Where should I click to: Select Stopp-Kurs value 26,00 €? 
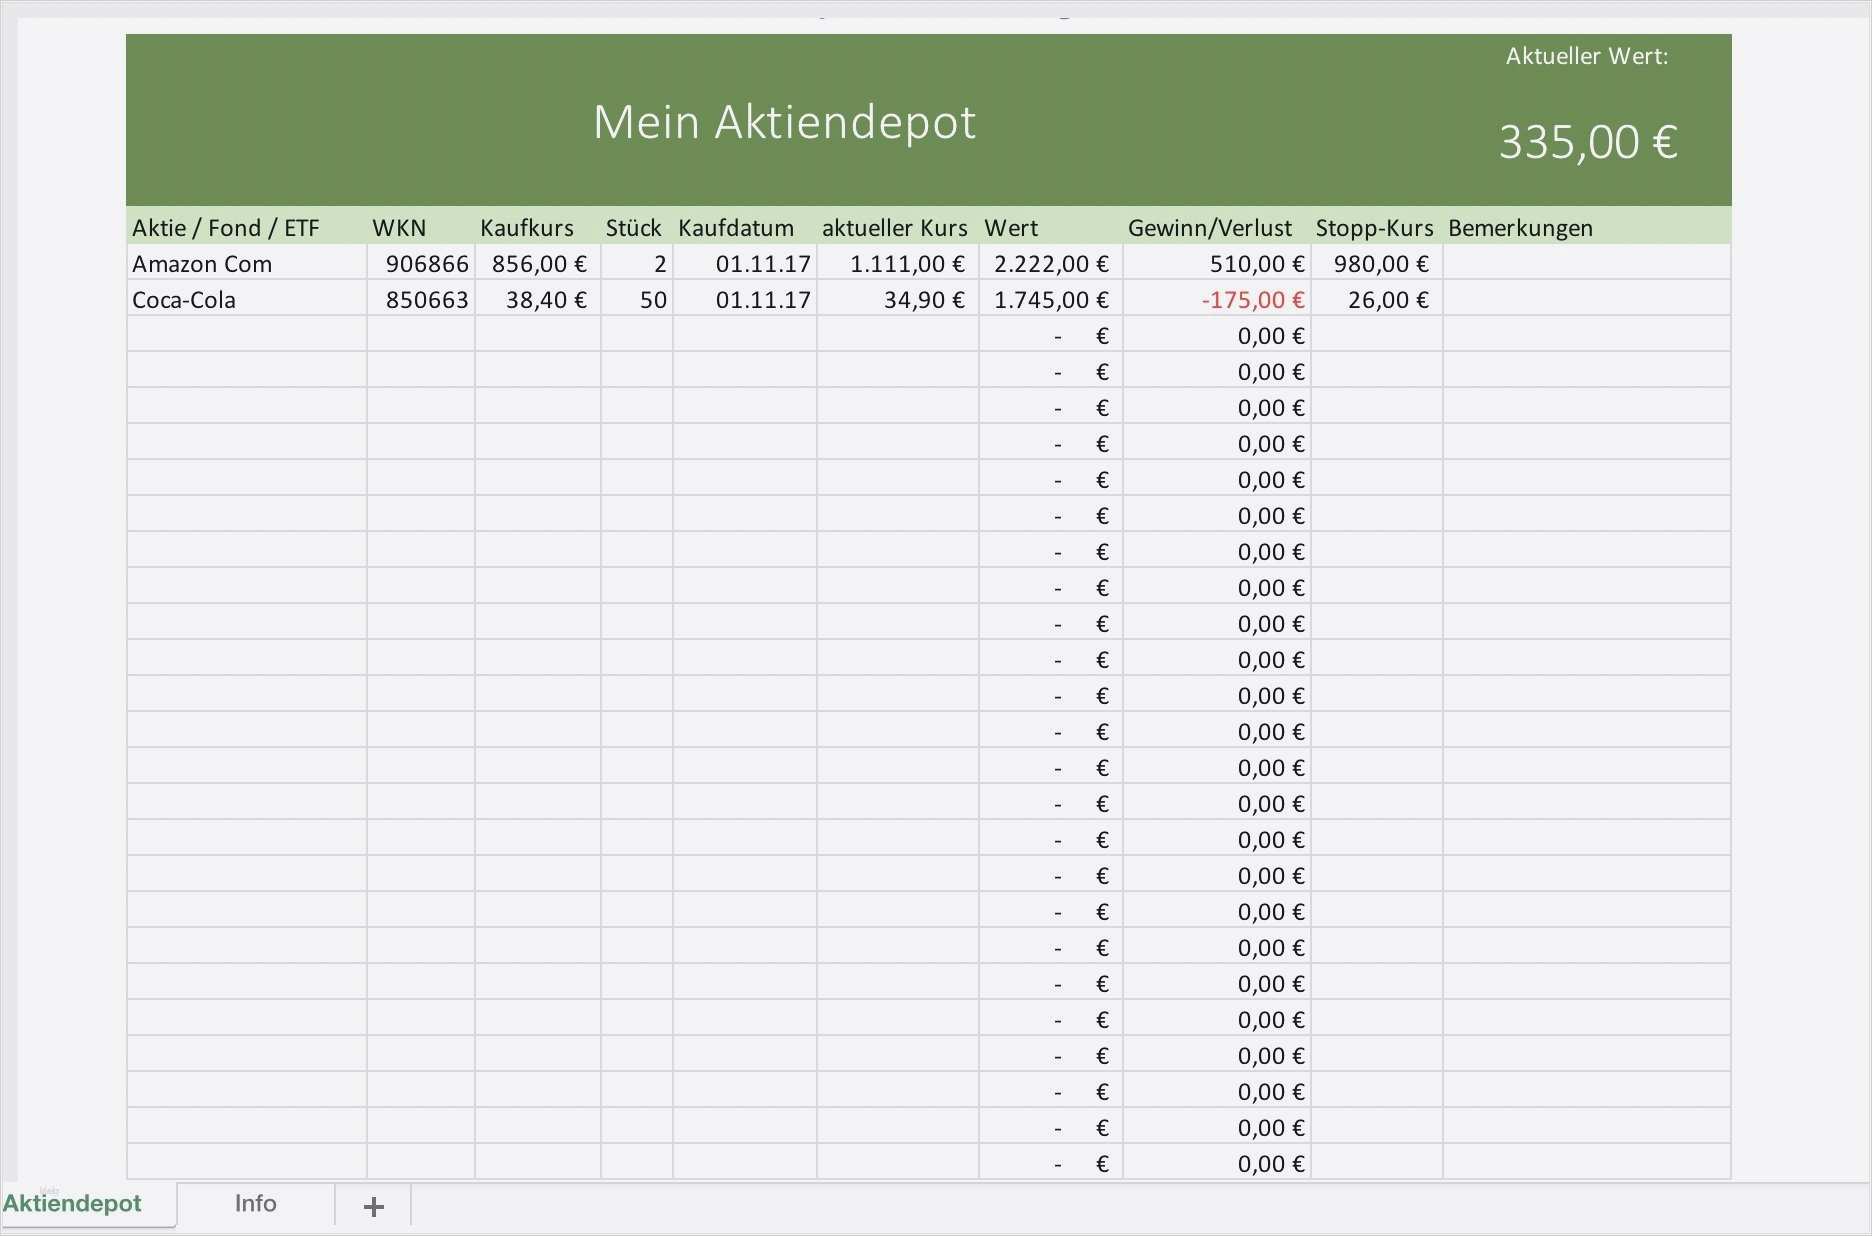click(x=1377, y=300)
